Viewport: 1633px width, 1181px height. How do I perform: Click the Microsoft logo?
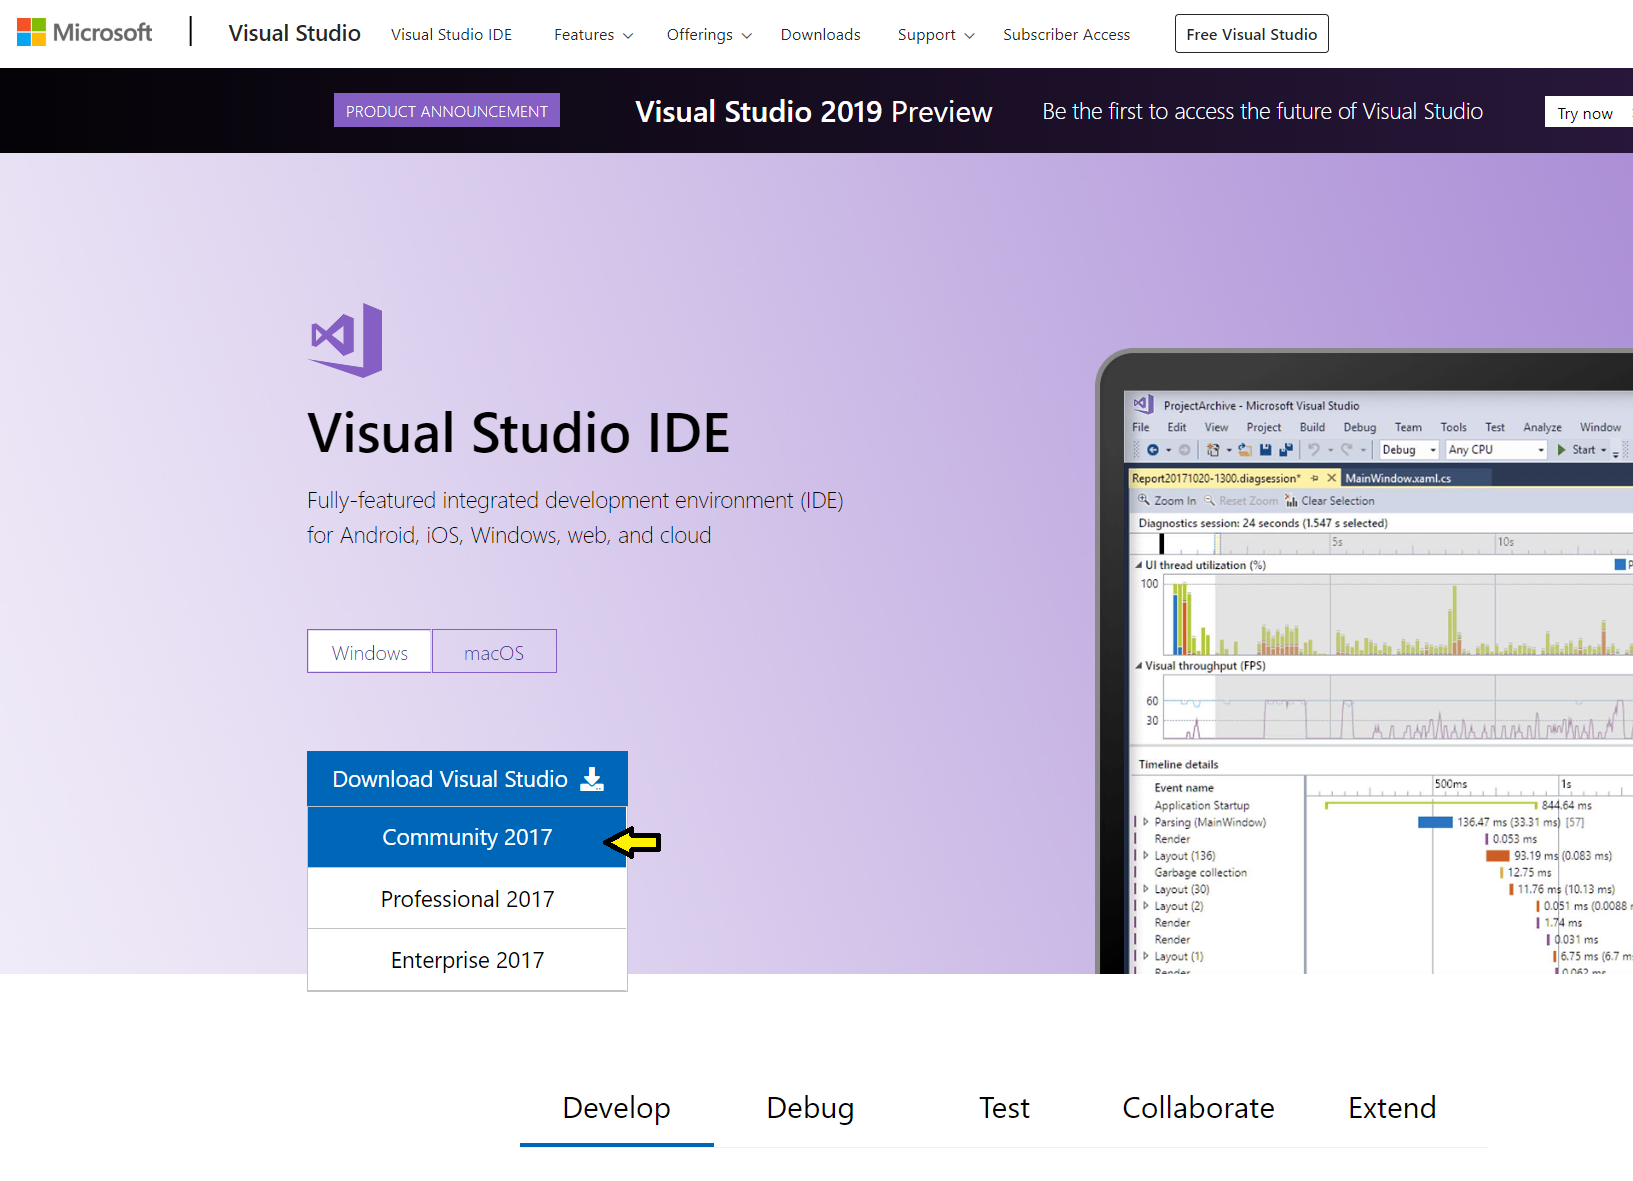[x=84, y=33]
